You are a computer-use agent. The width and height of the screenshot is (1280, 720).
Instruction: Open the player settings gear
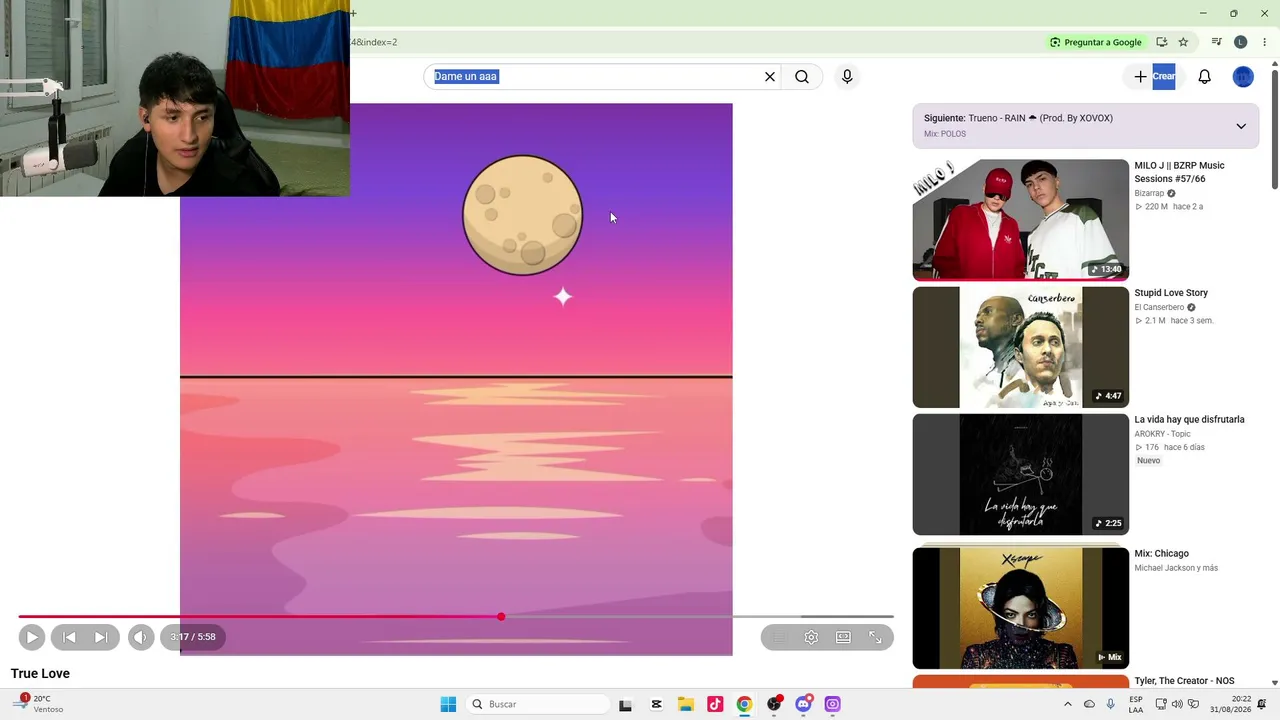coord(811,637)
